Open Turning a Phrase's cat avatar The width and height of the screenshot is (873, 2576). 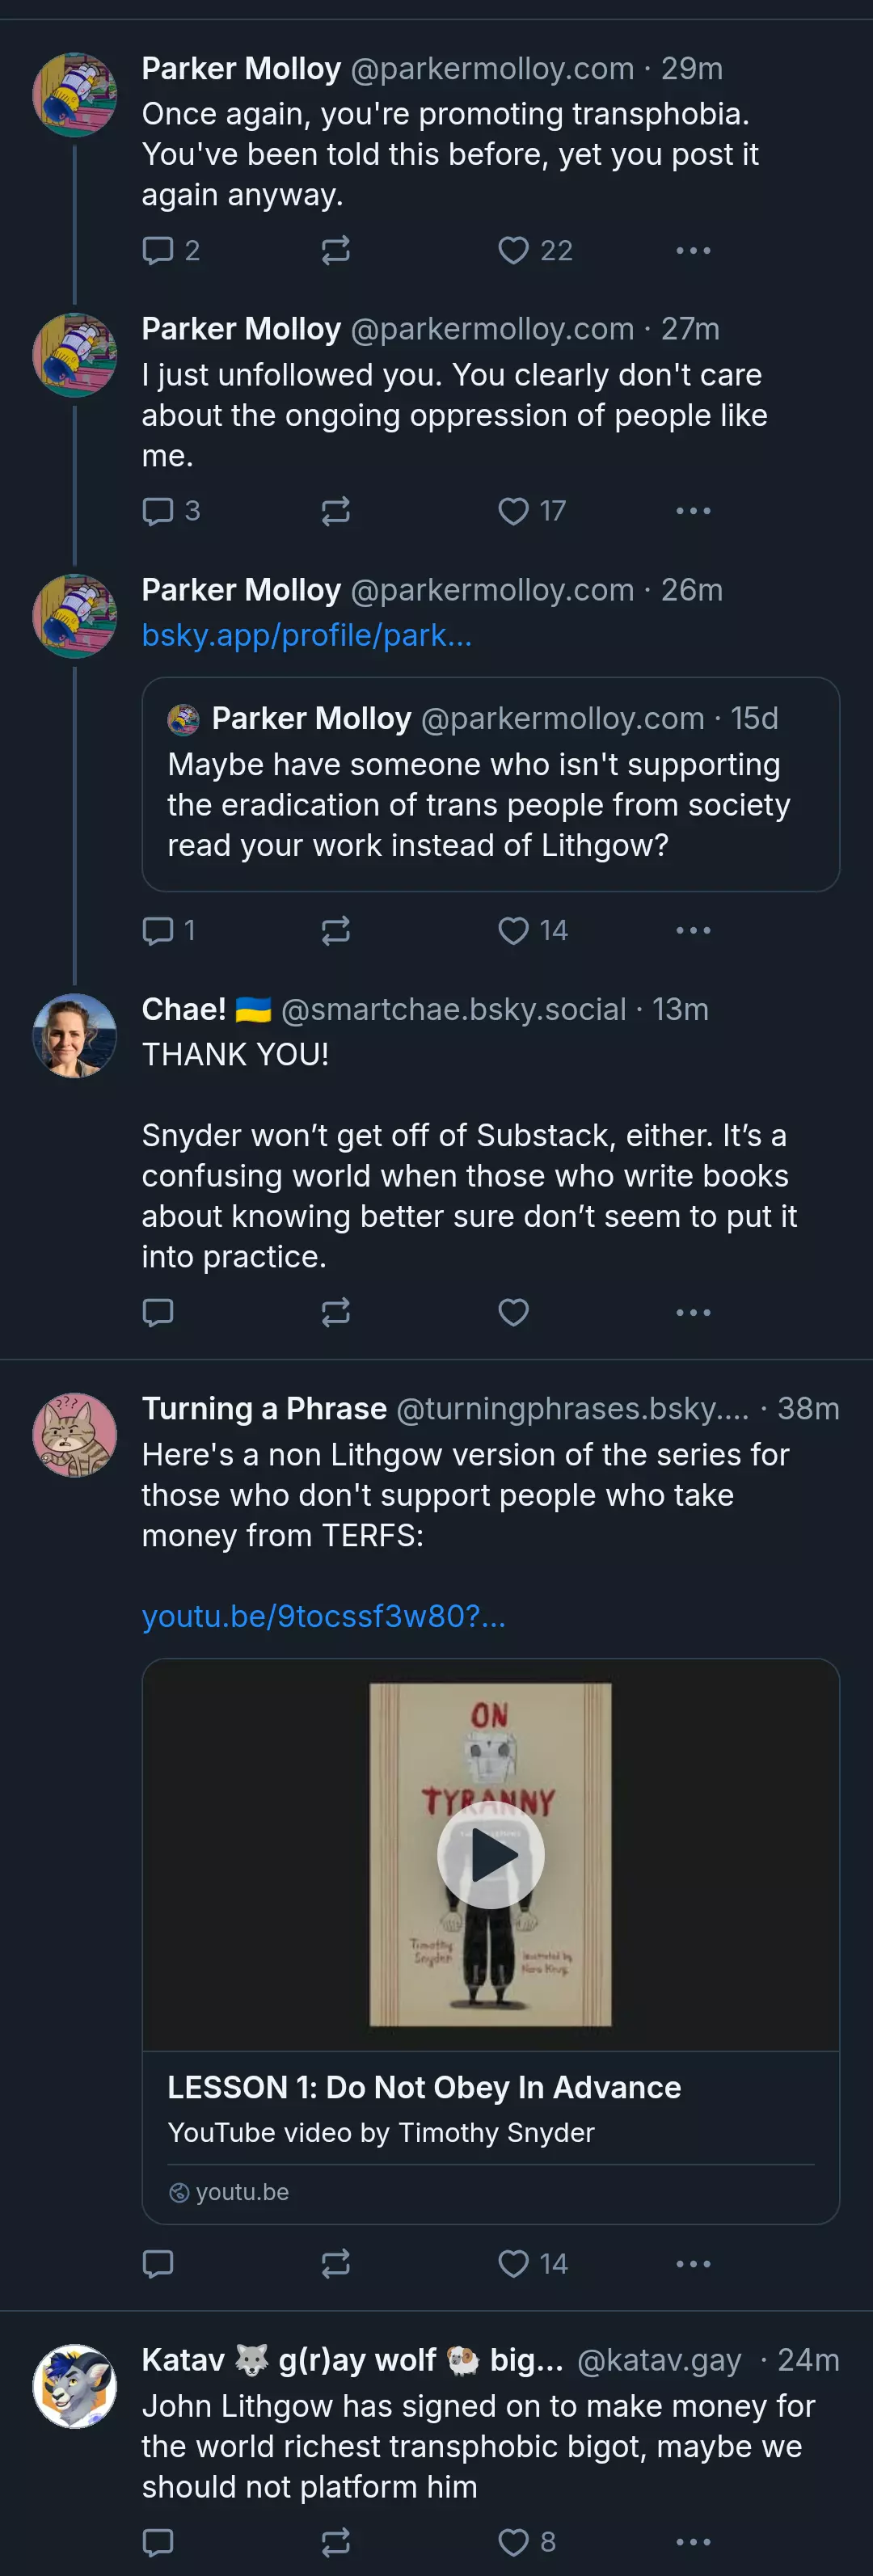click(x=75, y=1435)
